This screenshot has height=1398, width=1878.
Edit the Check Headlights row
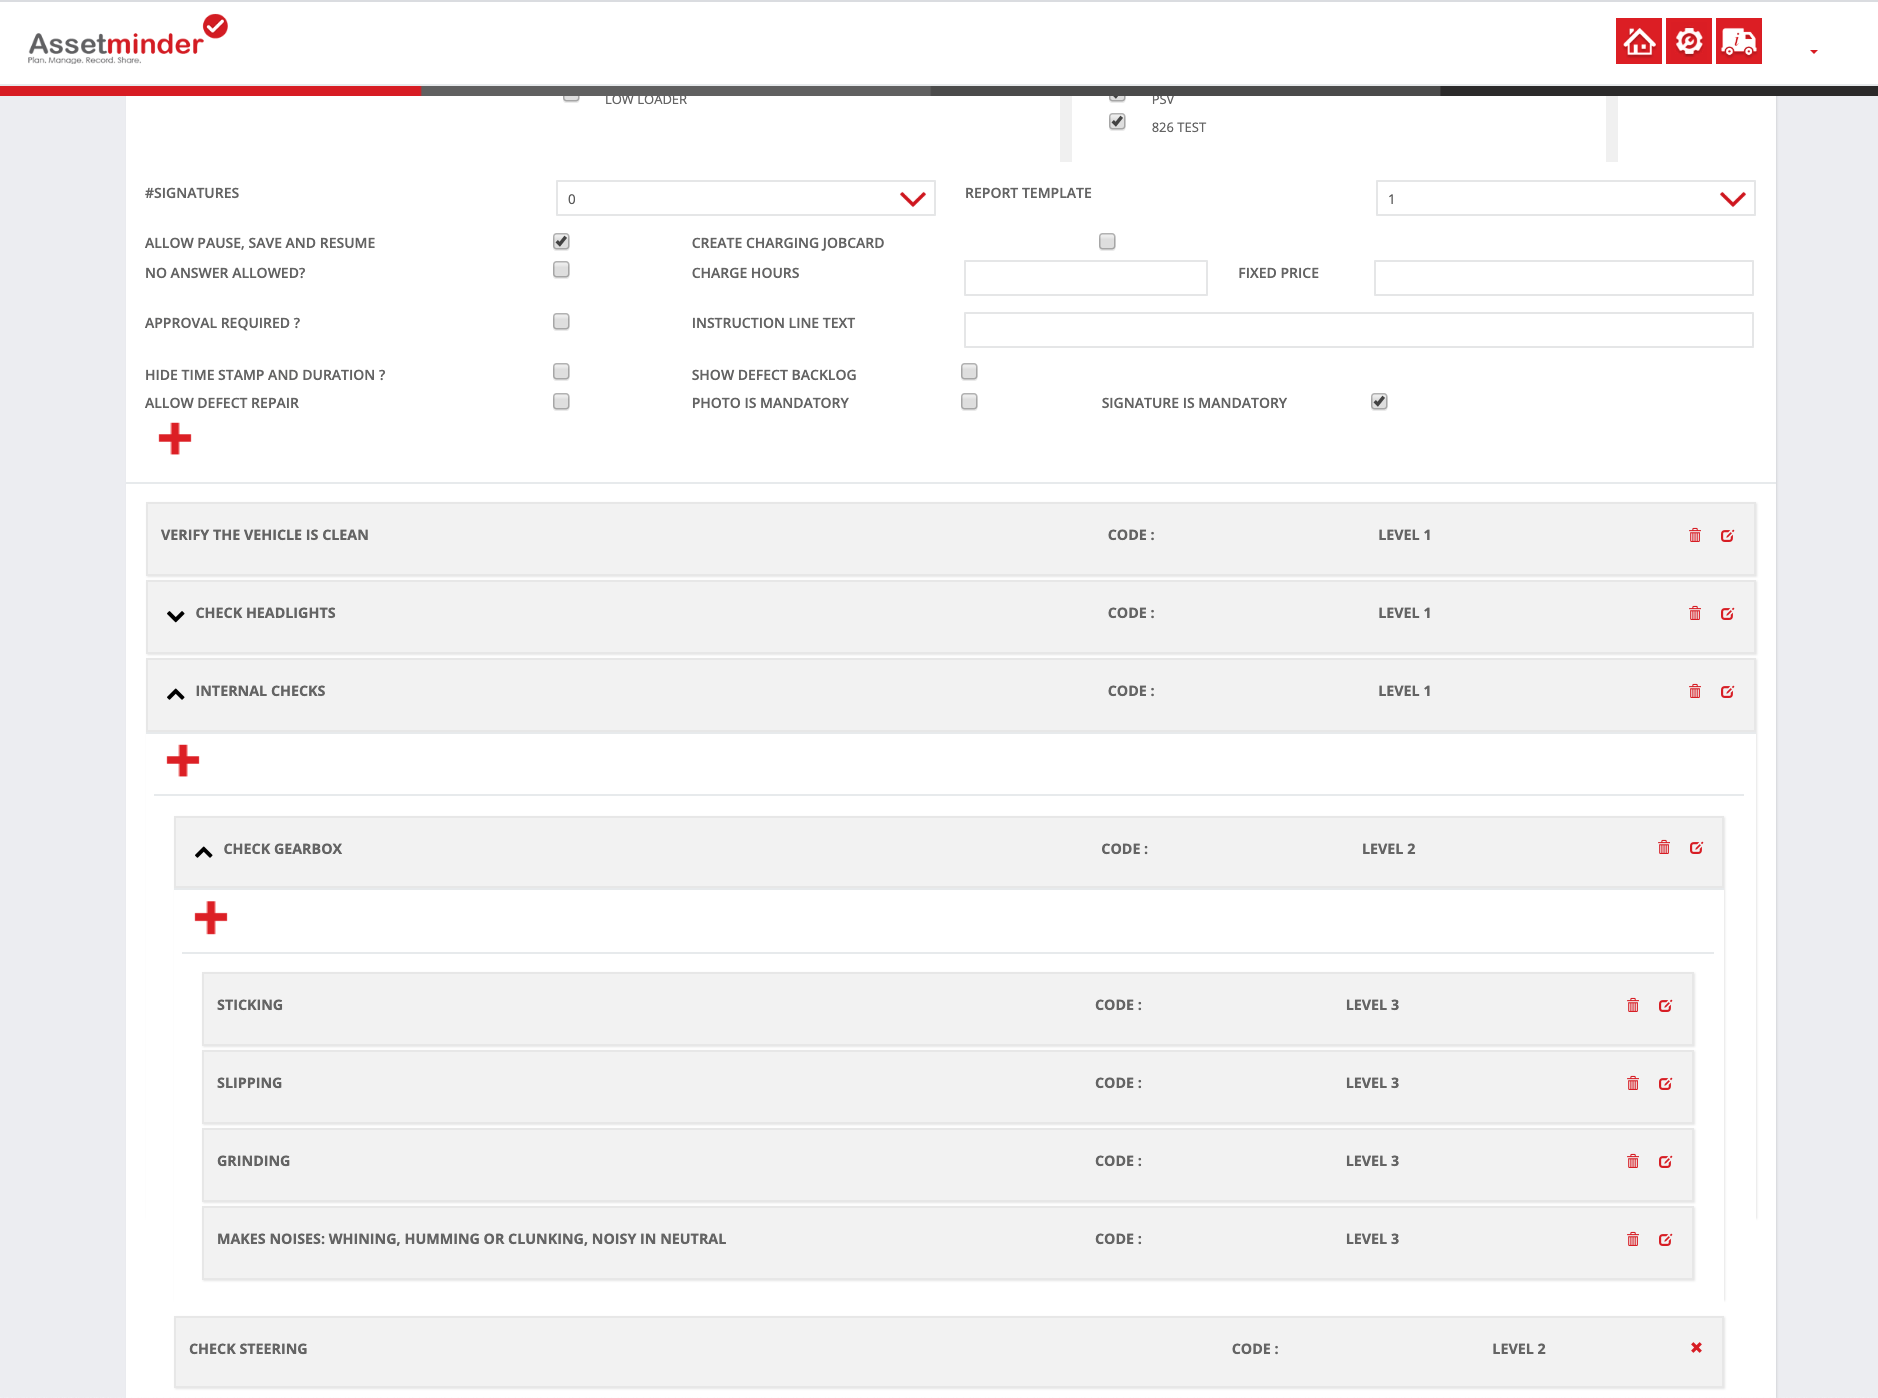click(1727, 613)
